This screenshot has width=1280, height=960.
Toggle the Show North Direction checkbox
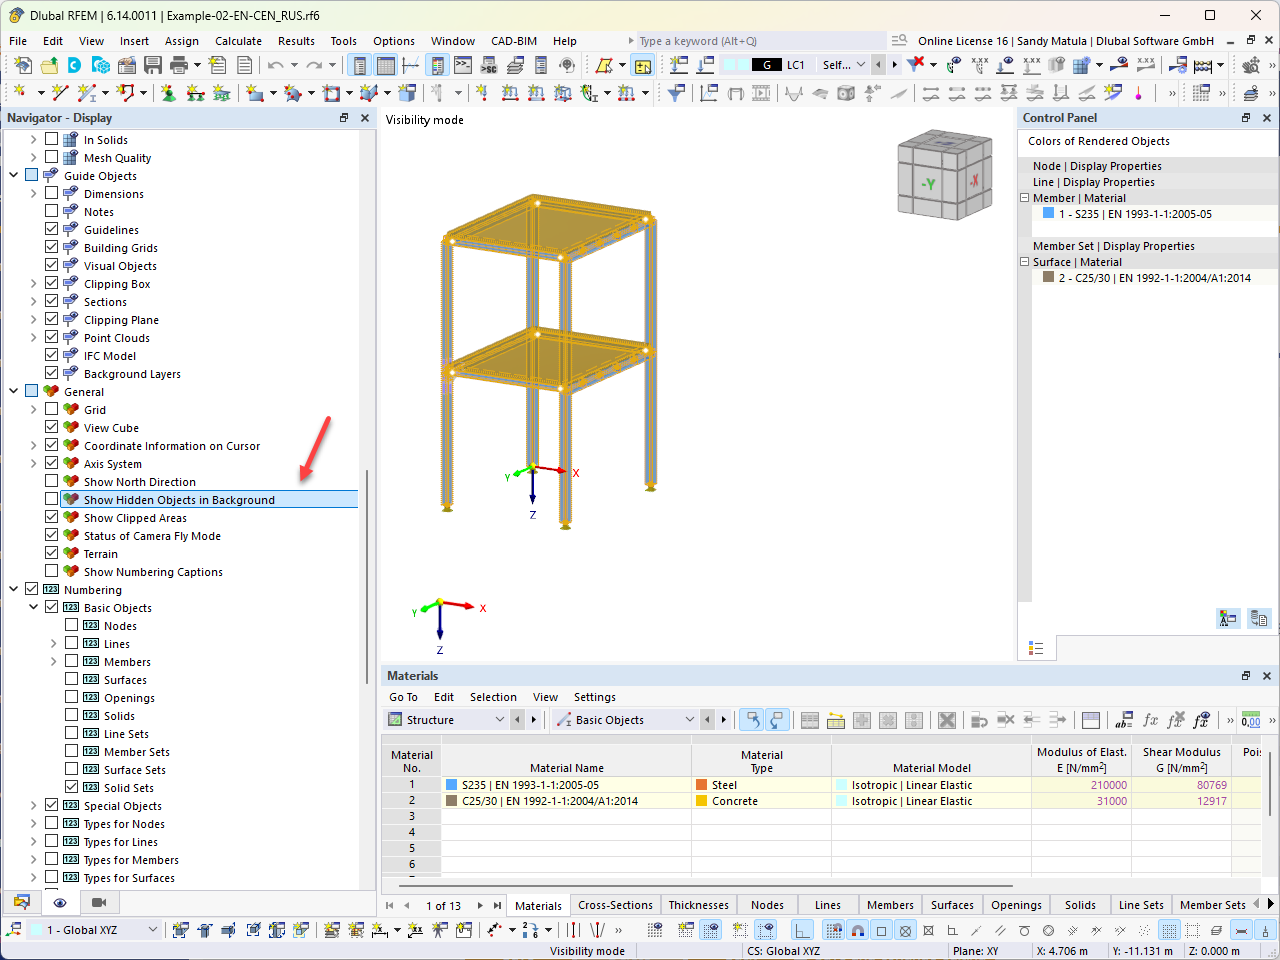coord(51,481)
